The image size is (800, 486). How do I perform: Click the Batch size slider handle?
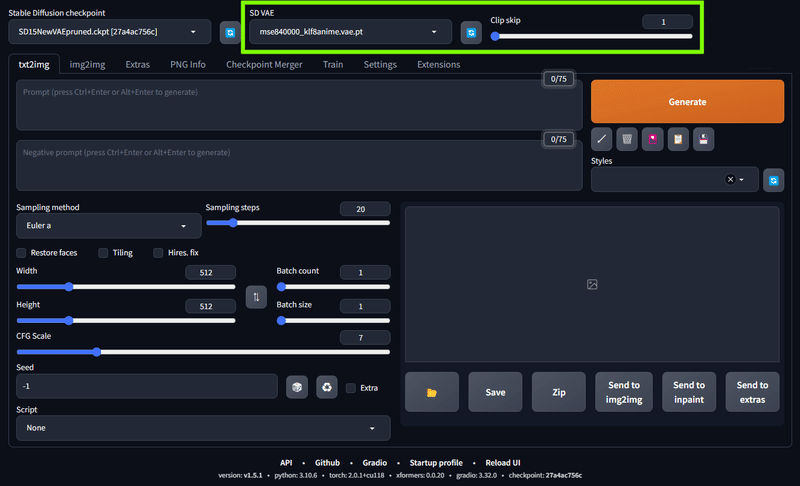(281, 321)
